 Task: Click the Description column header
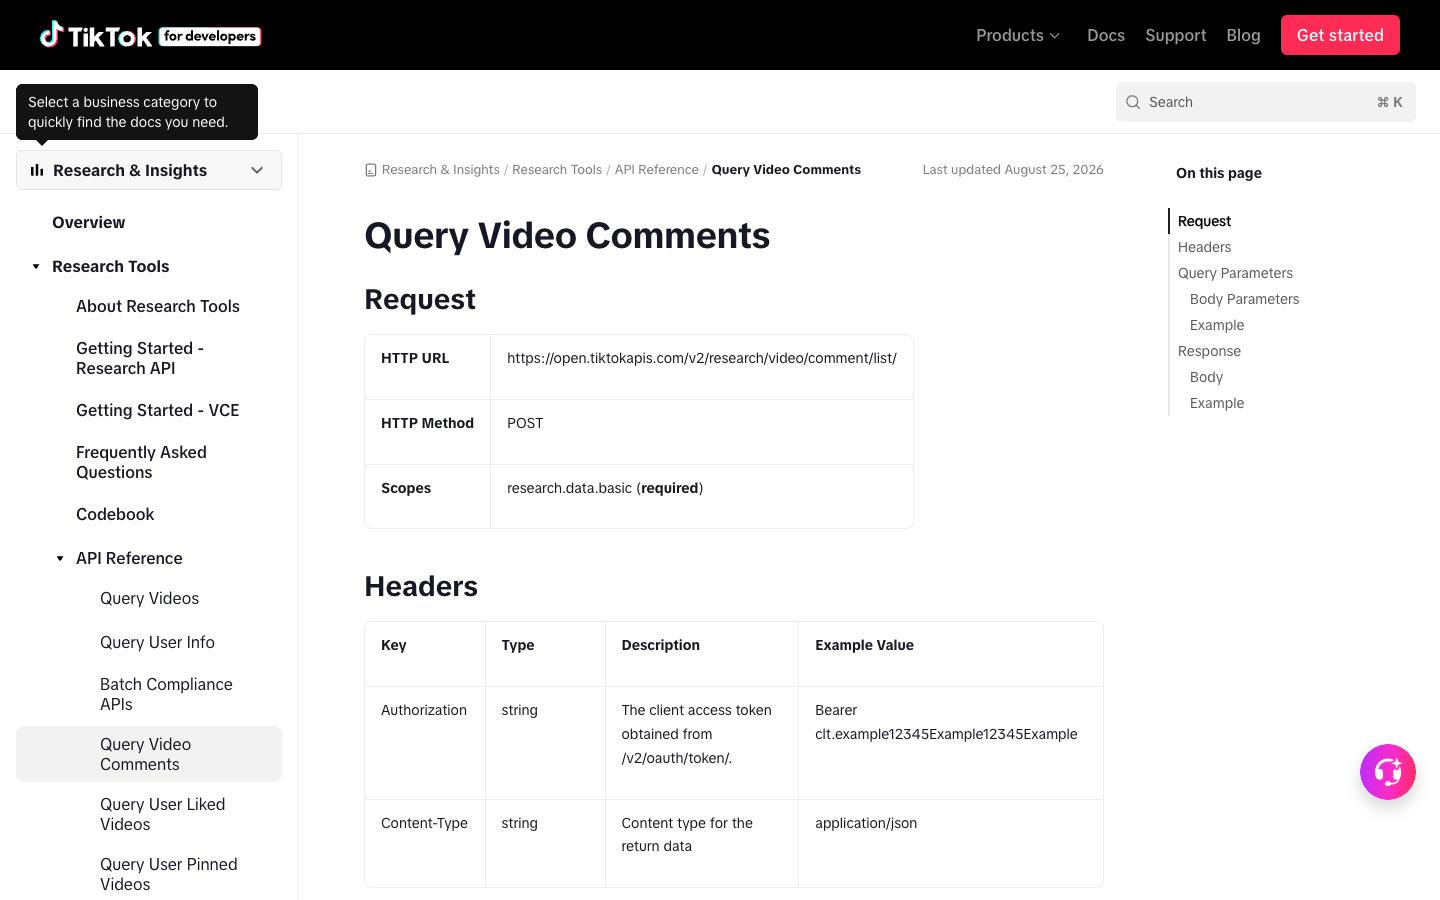coord(660,645)
